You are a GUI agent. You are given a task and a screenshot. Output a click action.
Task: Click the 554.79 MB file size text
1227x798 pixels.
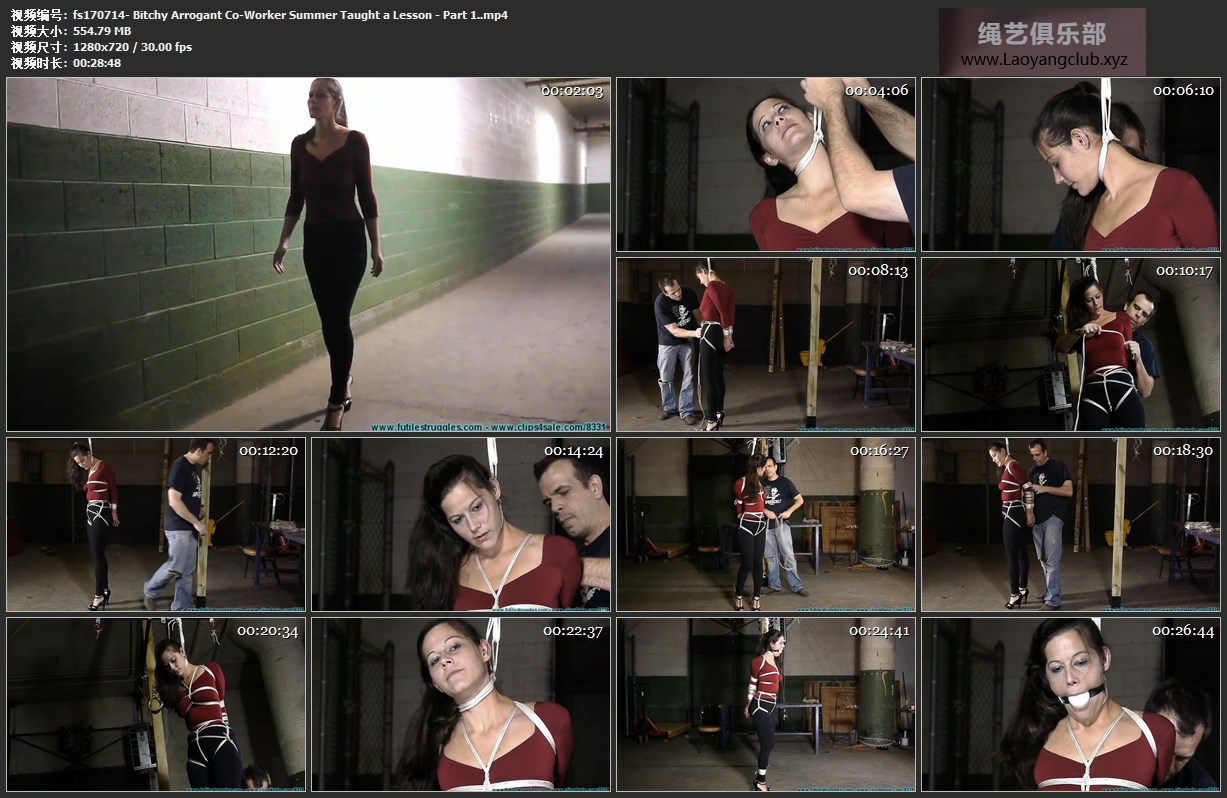(102, 31)
